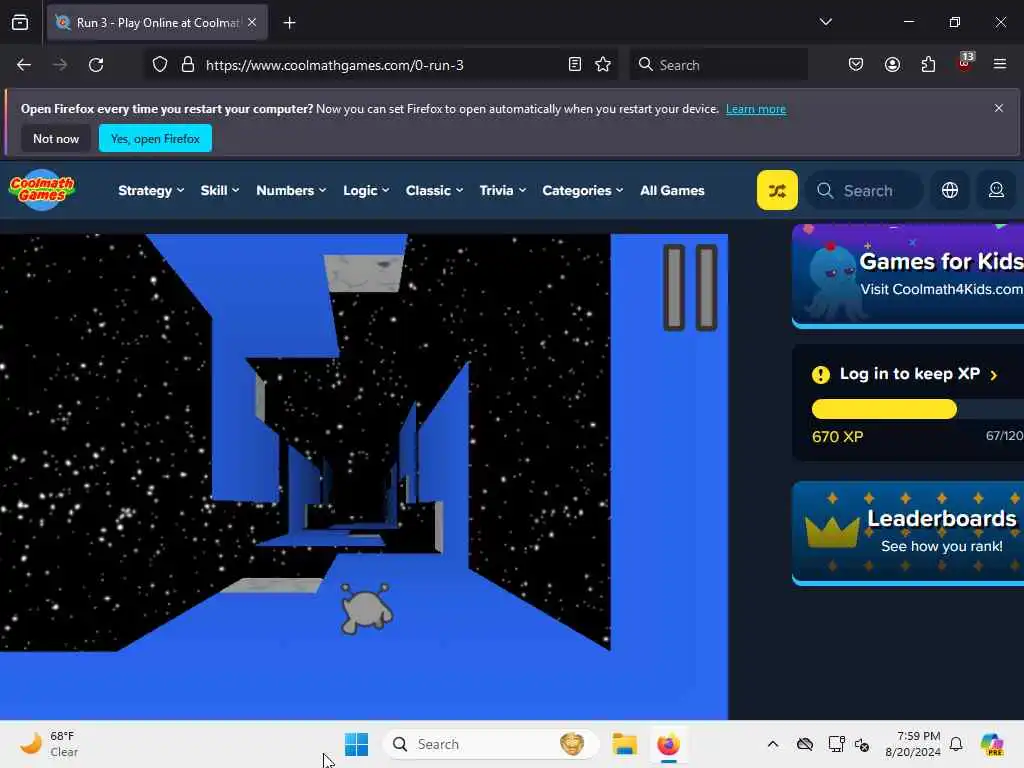Select the Run 3 browser tab
The height and width of the screenshot is (768, 1024).
(157, 22)
